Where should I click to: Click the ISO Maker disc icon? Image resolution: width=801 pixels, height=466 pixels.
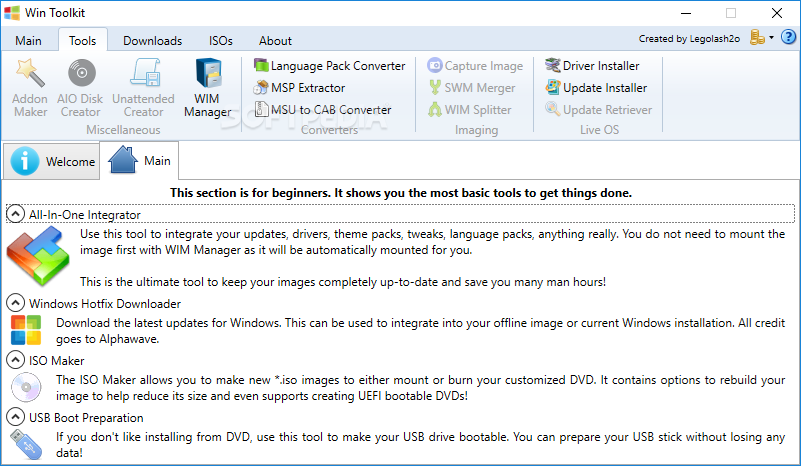click(x=26, y=387)
